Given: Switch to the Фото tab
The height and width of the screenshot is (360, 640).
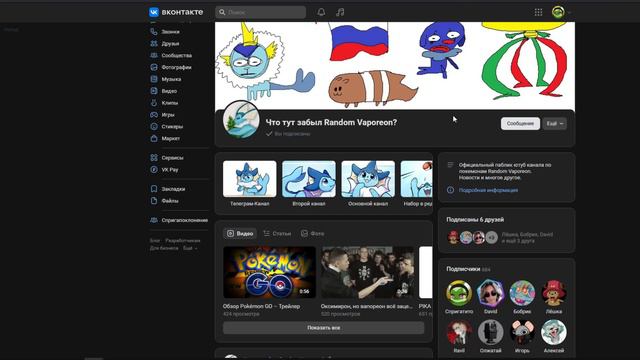Looking at the screenshot, I should (x=312, y=233).
